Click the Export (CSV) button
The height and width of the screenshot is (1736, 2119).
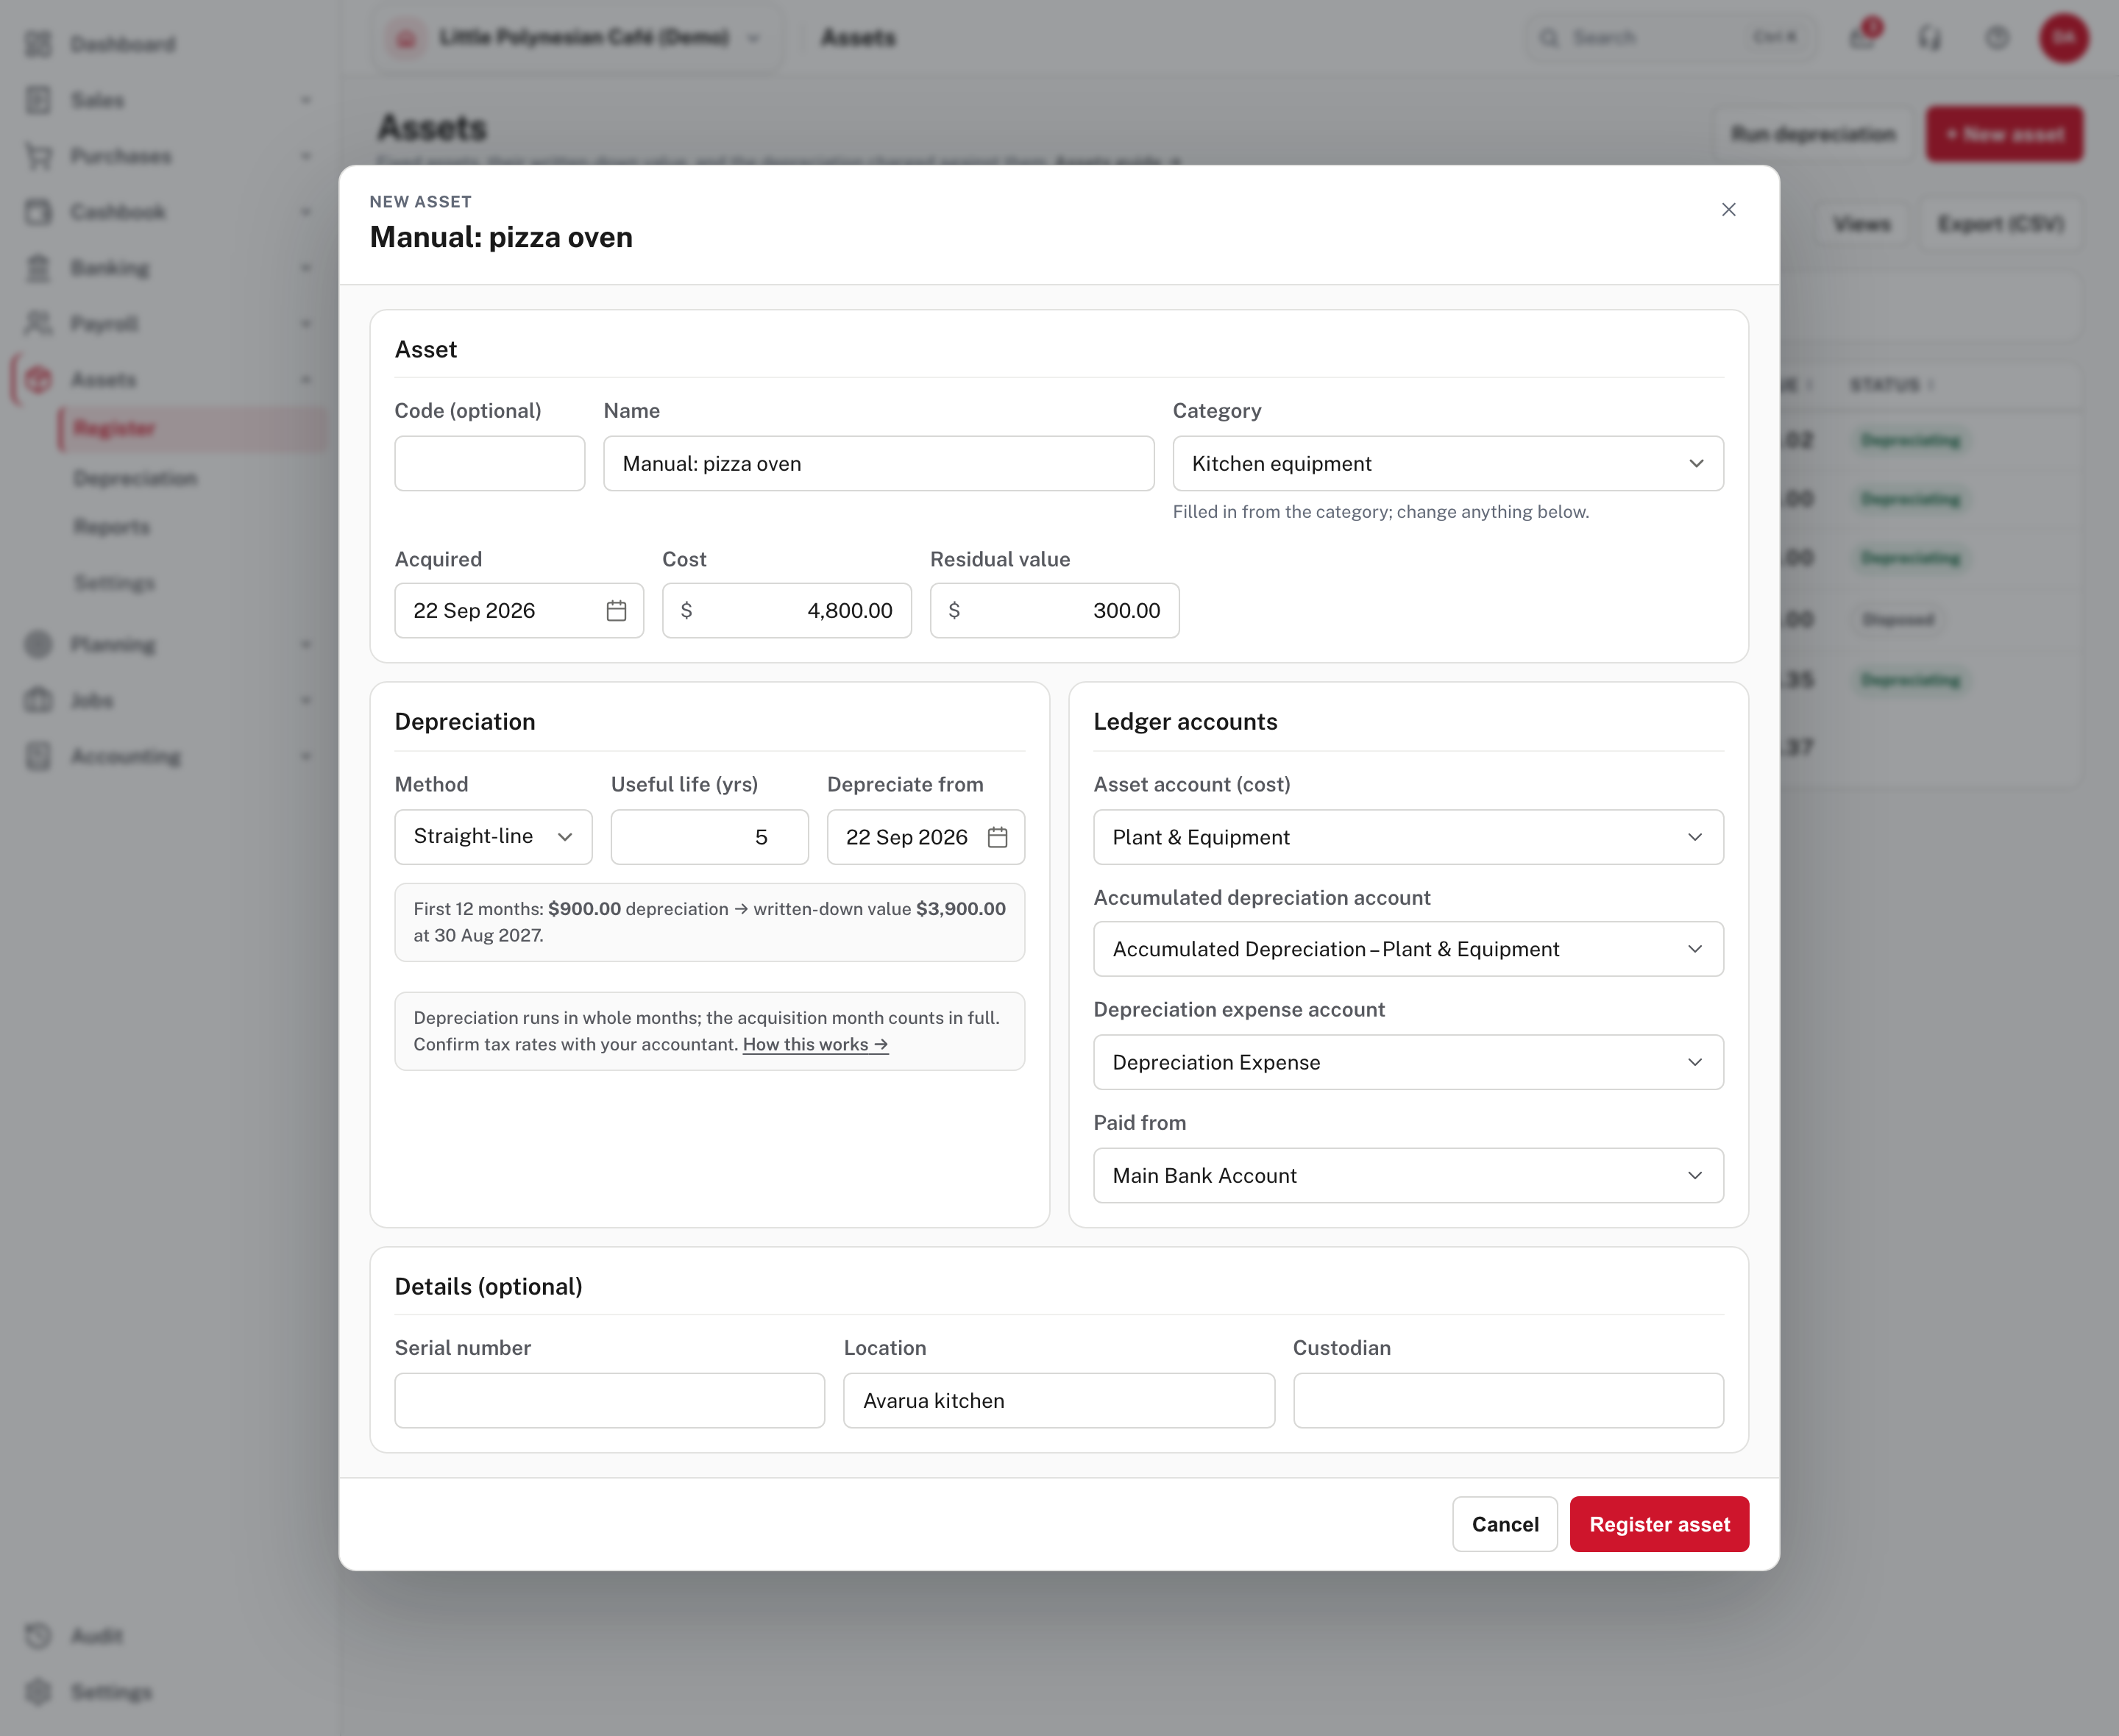point(2001,224)
